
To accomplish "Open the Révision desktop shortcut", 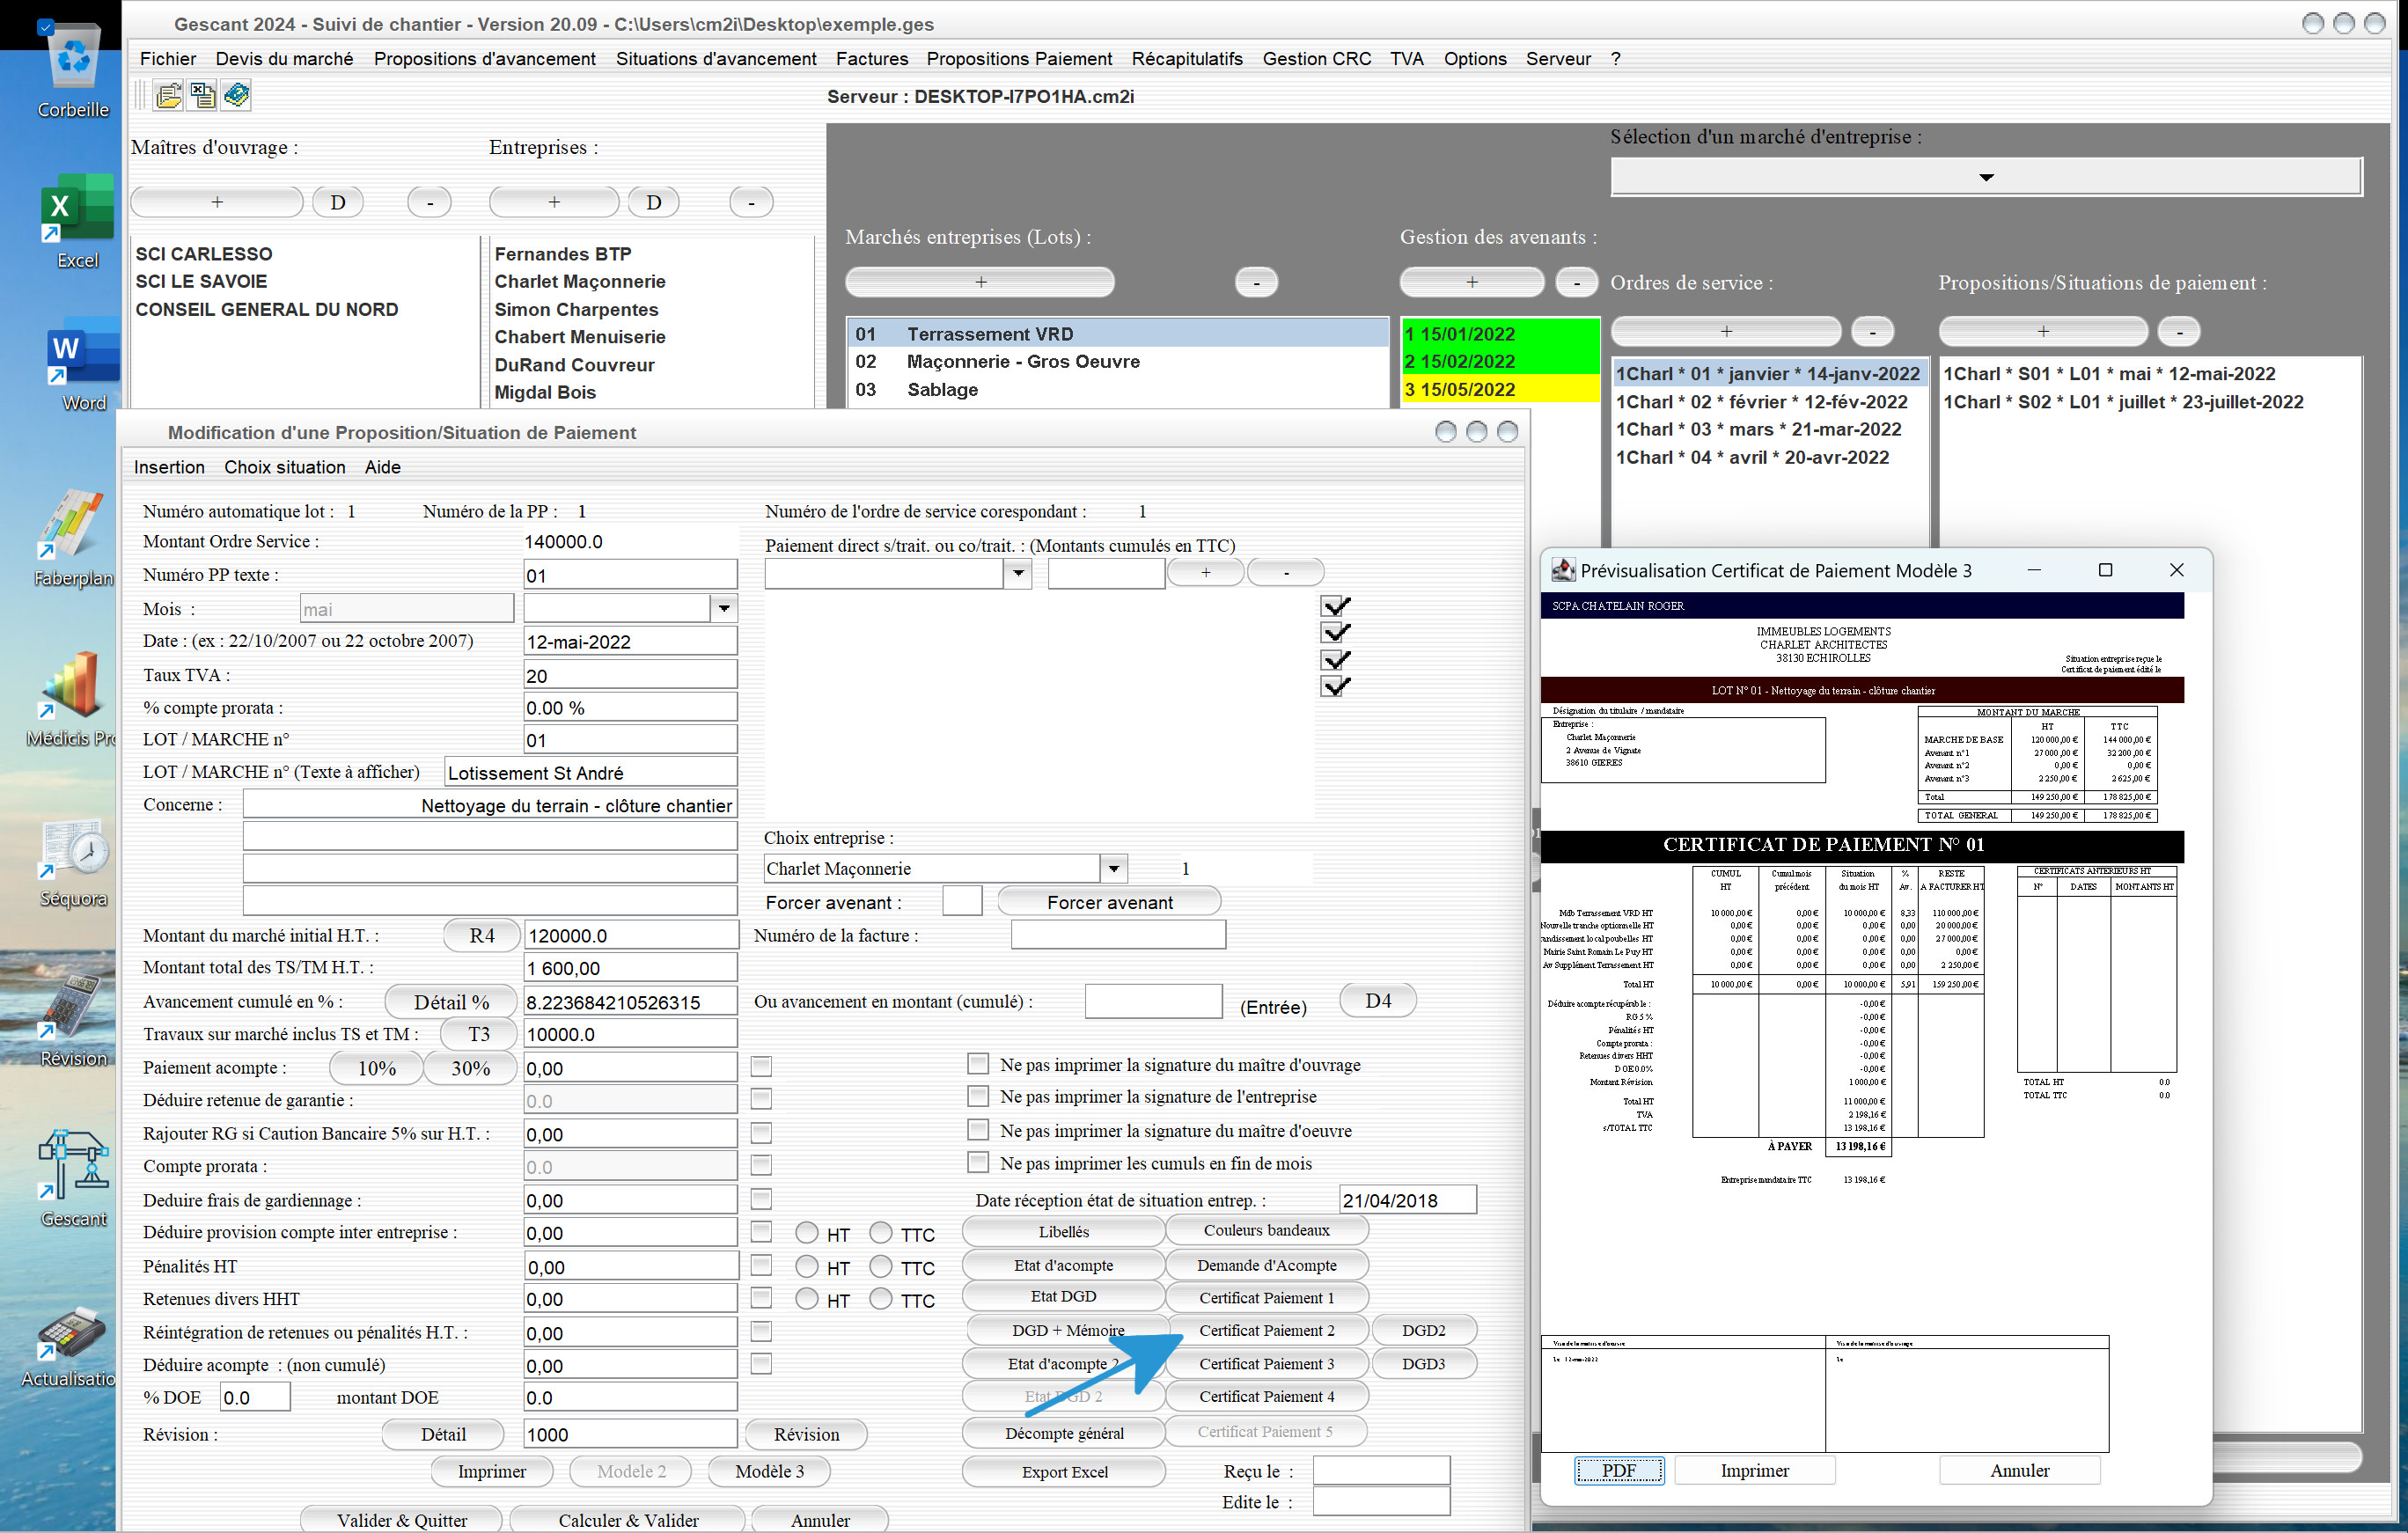I will point(73,1020).
